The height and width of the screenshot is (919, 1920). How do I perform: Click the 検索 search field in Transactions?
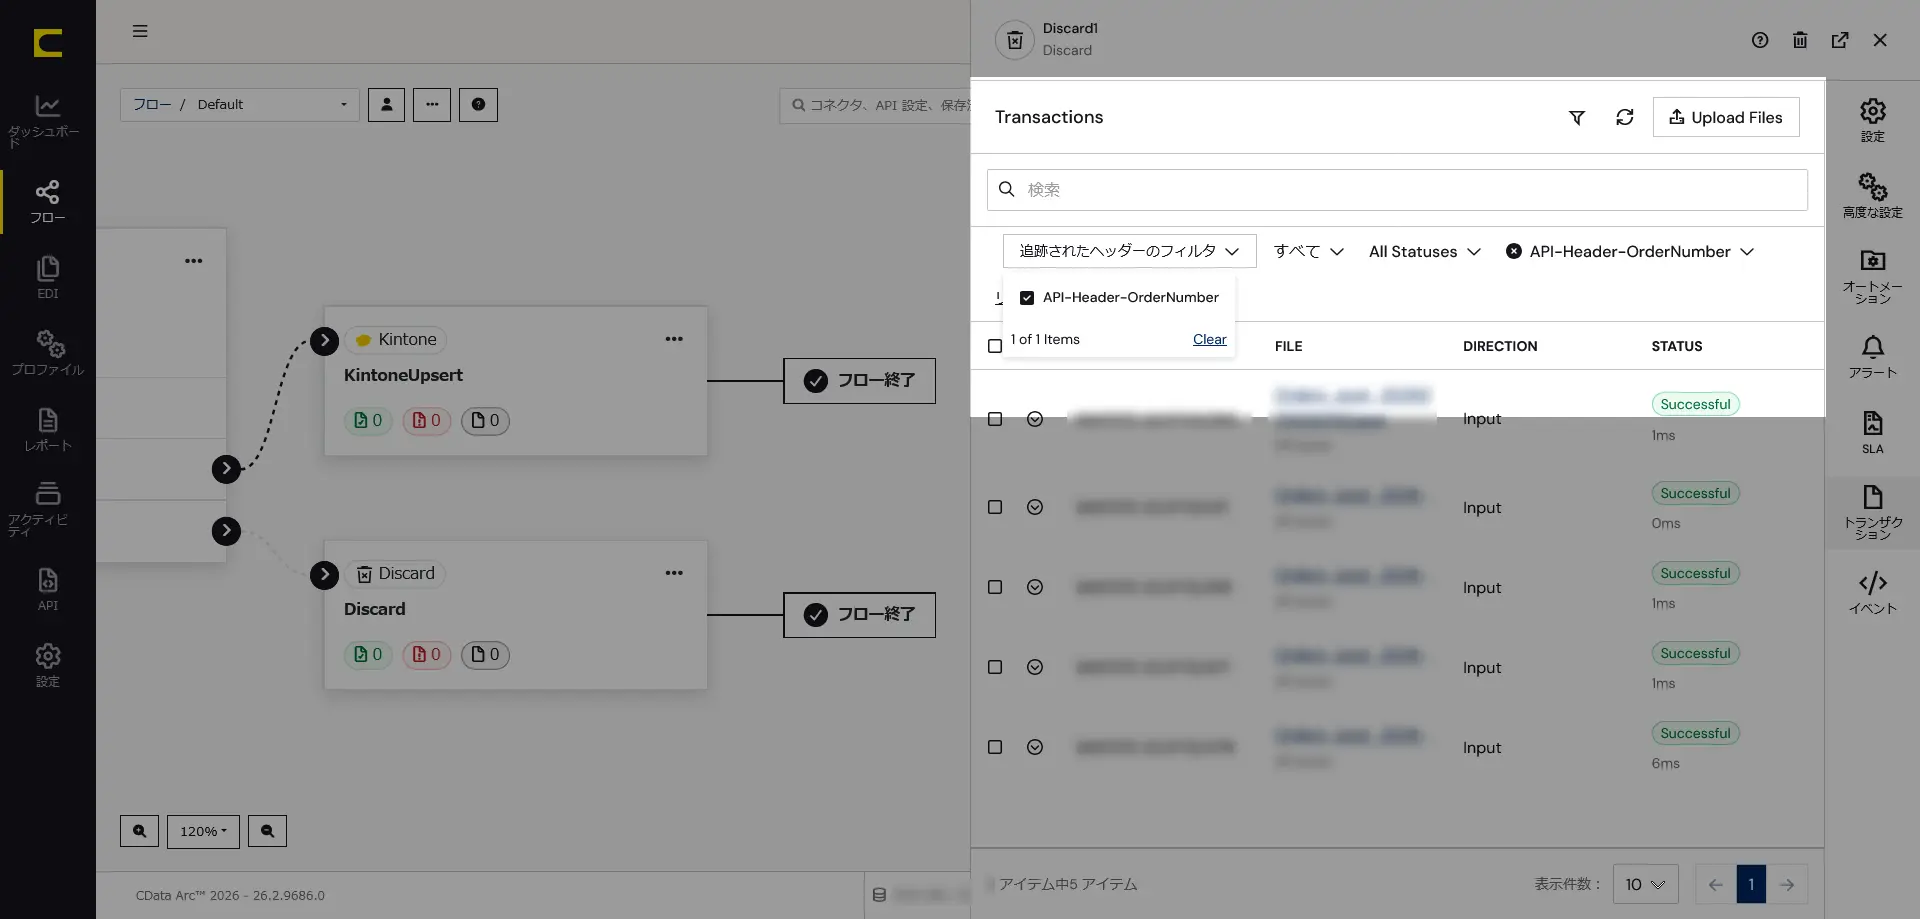click(x=1397, y=190)
